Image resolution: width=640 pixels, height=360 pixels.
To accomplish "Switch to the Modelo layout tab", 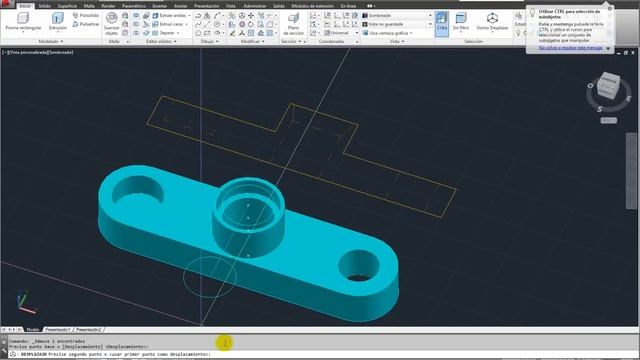I will tap(33, 329).
